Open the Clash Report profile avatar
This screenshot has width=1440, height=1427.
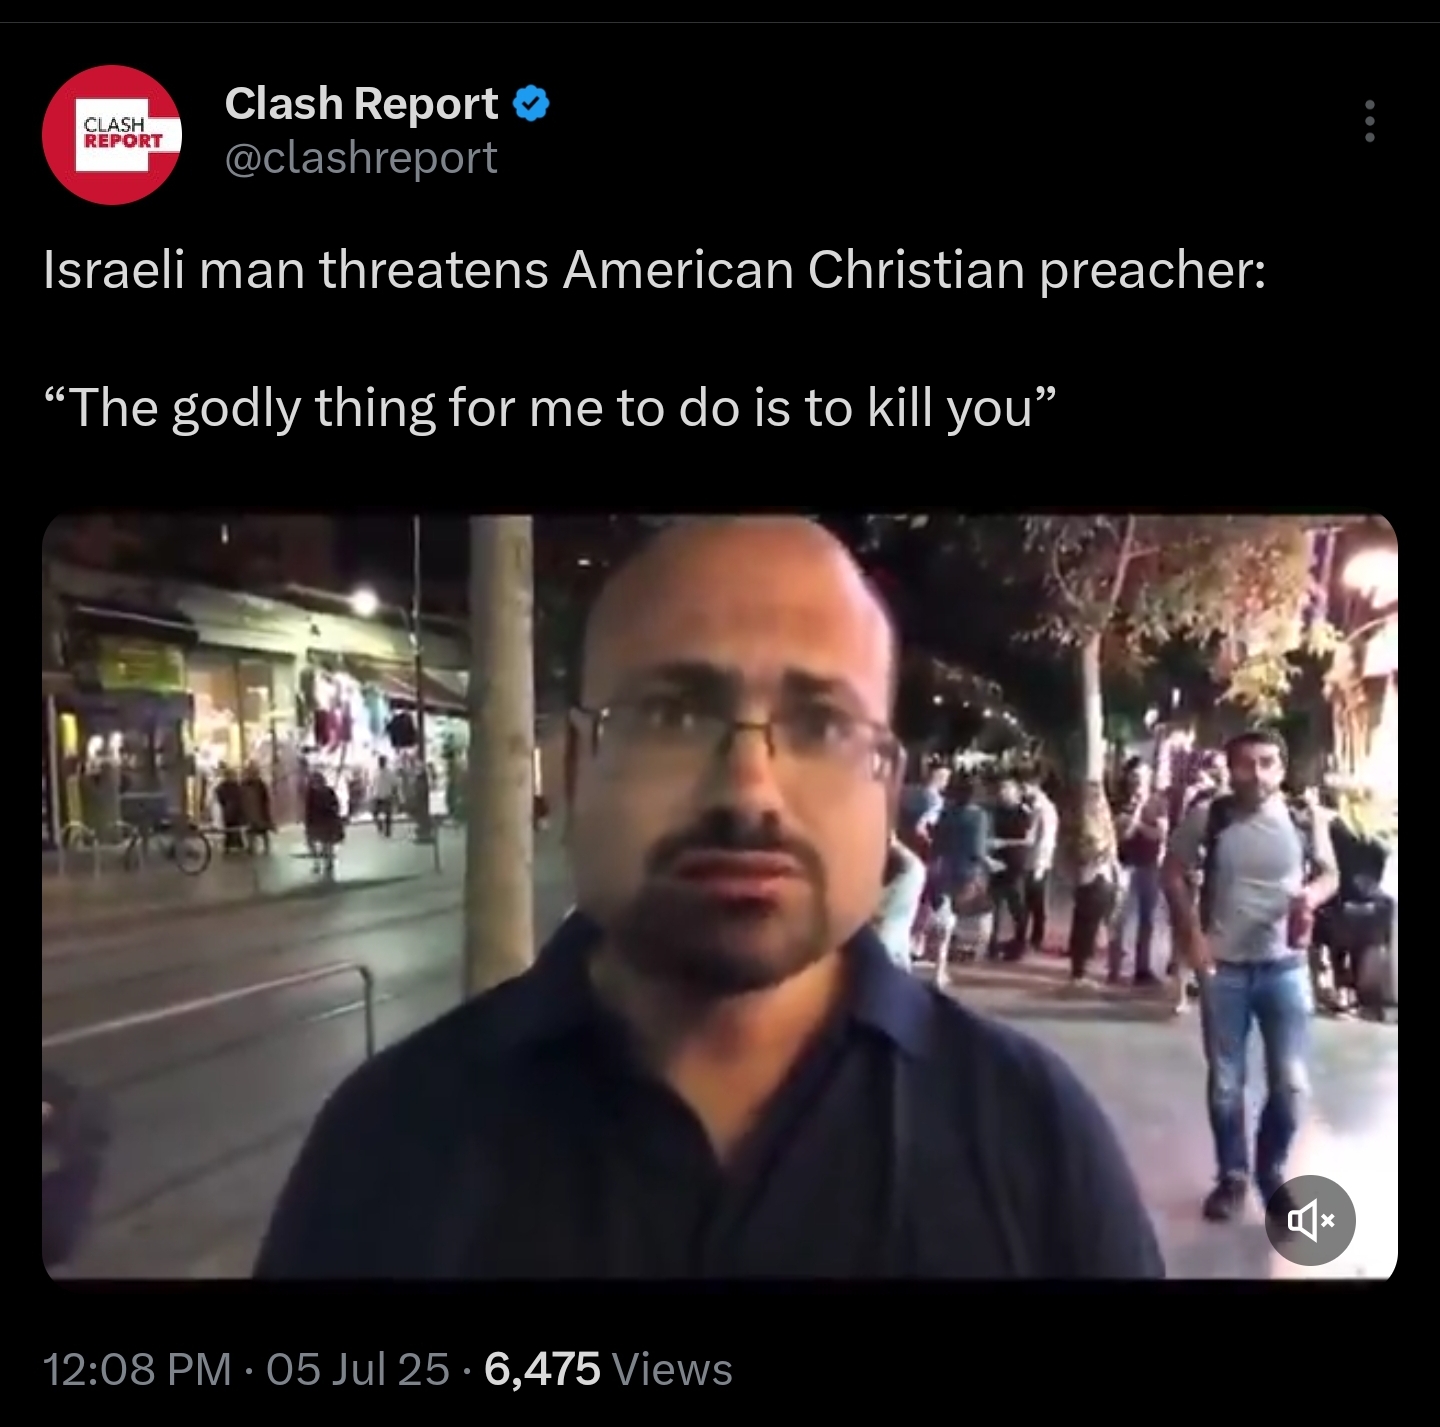(x=112, y=135)
